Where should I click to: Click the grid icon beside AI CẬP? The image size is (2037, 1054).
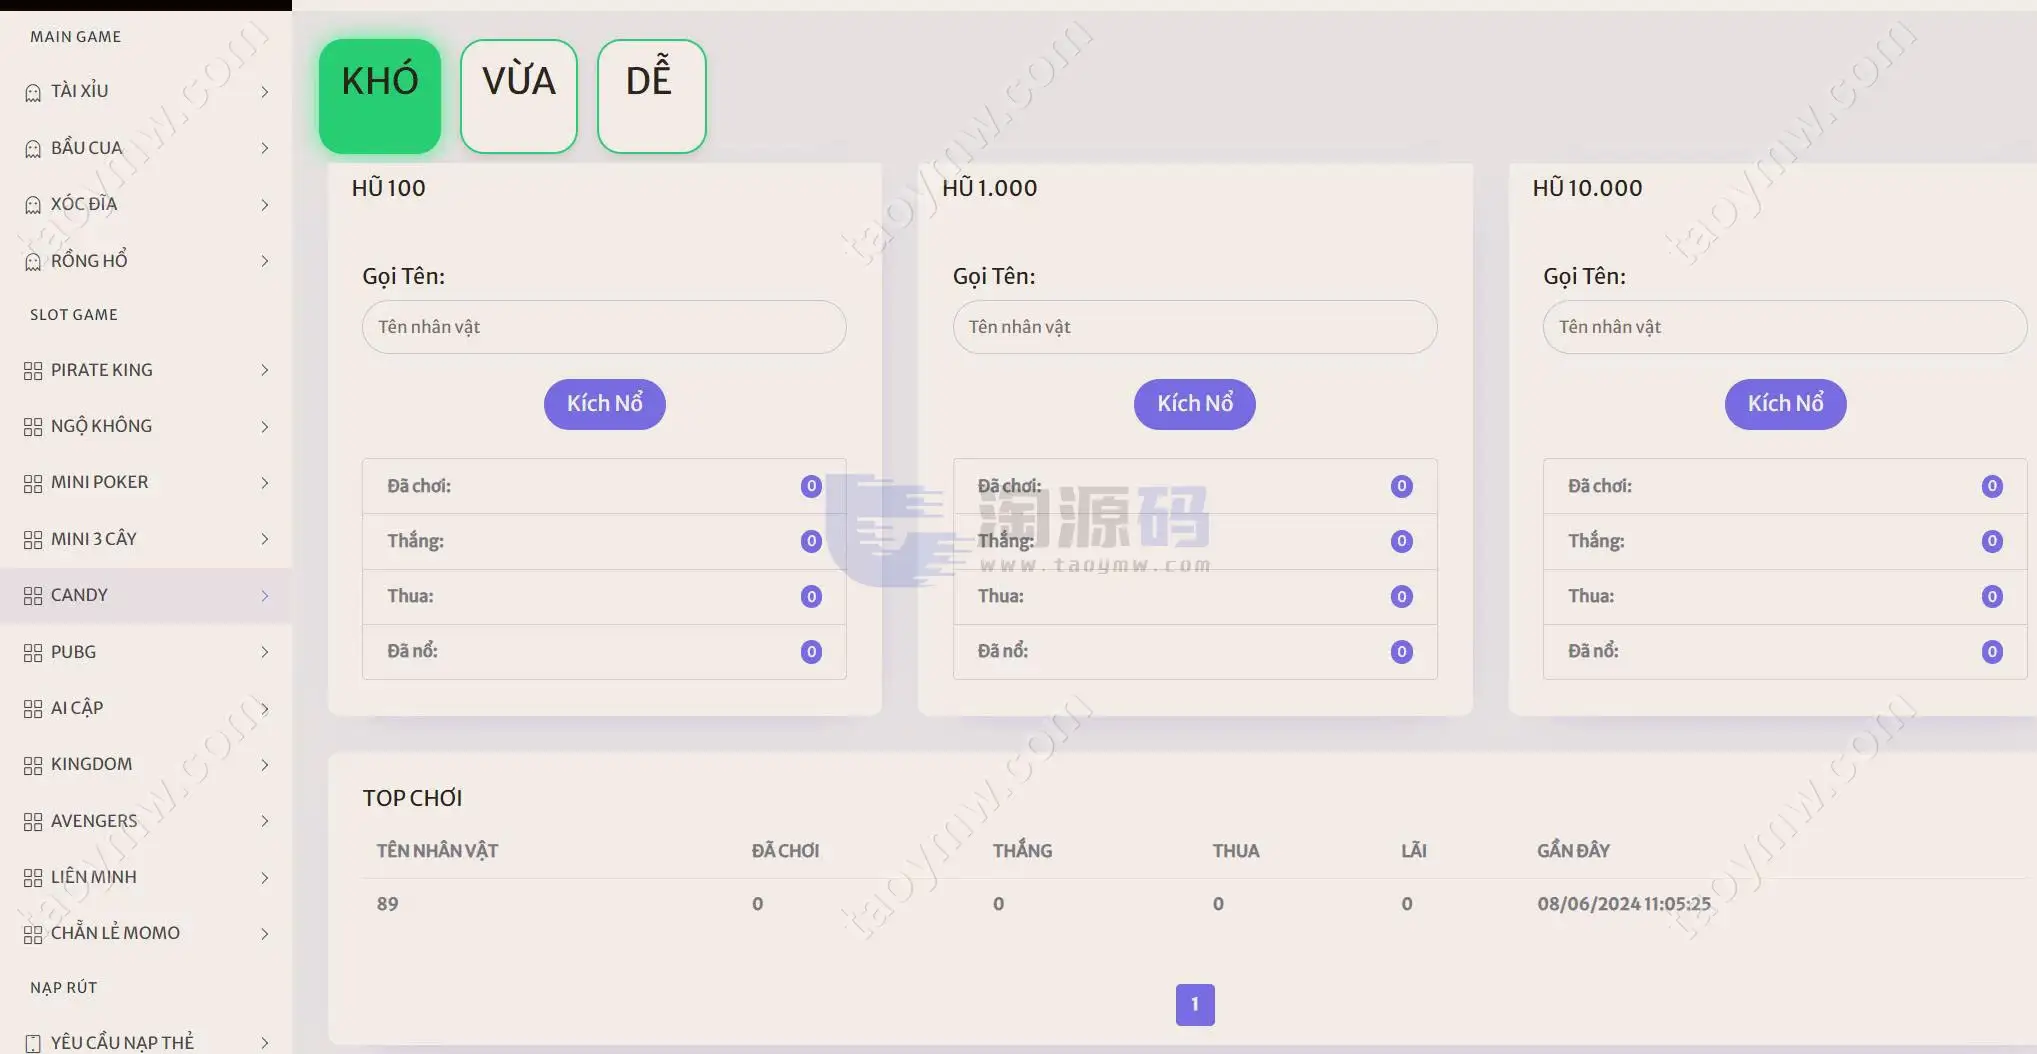[33, 709]
